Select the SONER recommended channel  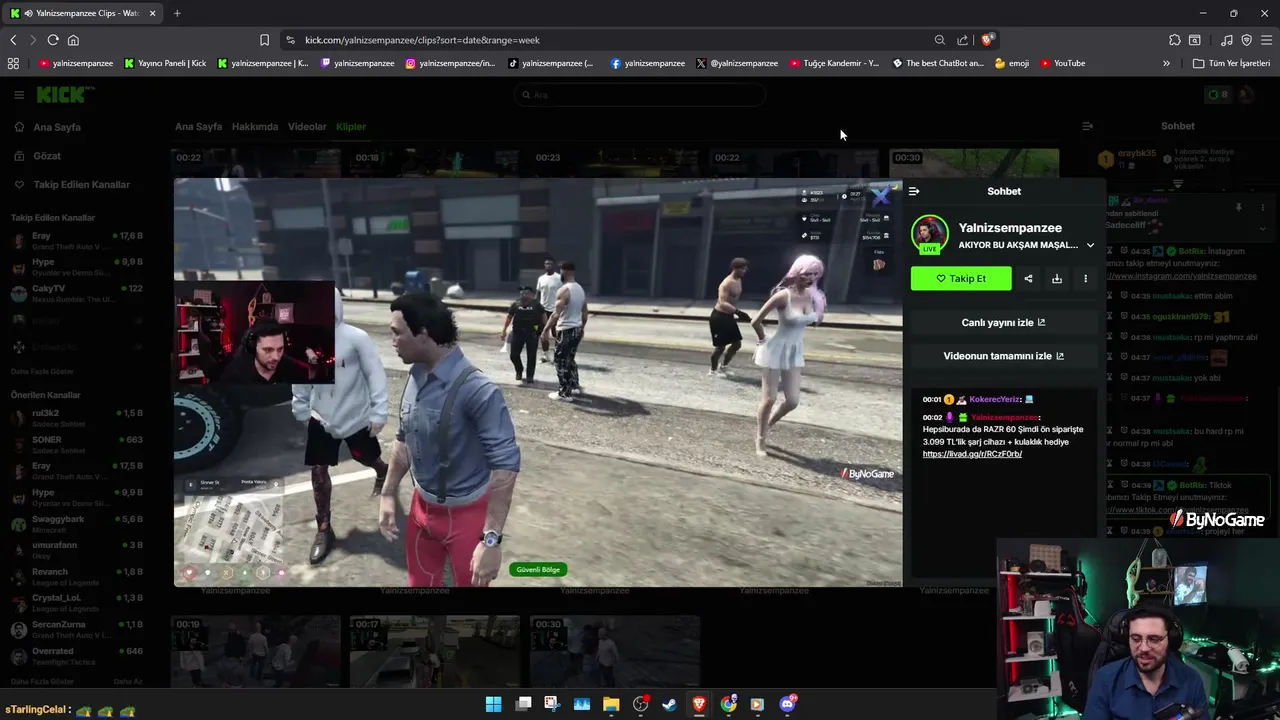[x=78, y=445]
